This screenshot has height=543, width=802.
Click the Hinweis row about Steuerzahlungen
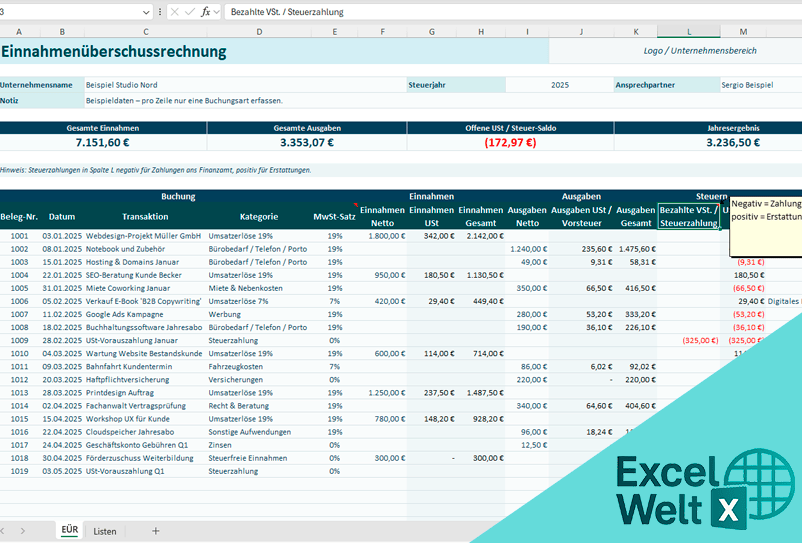[x=401, y=170]
